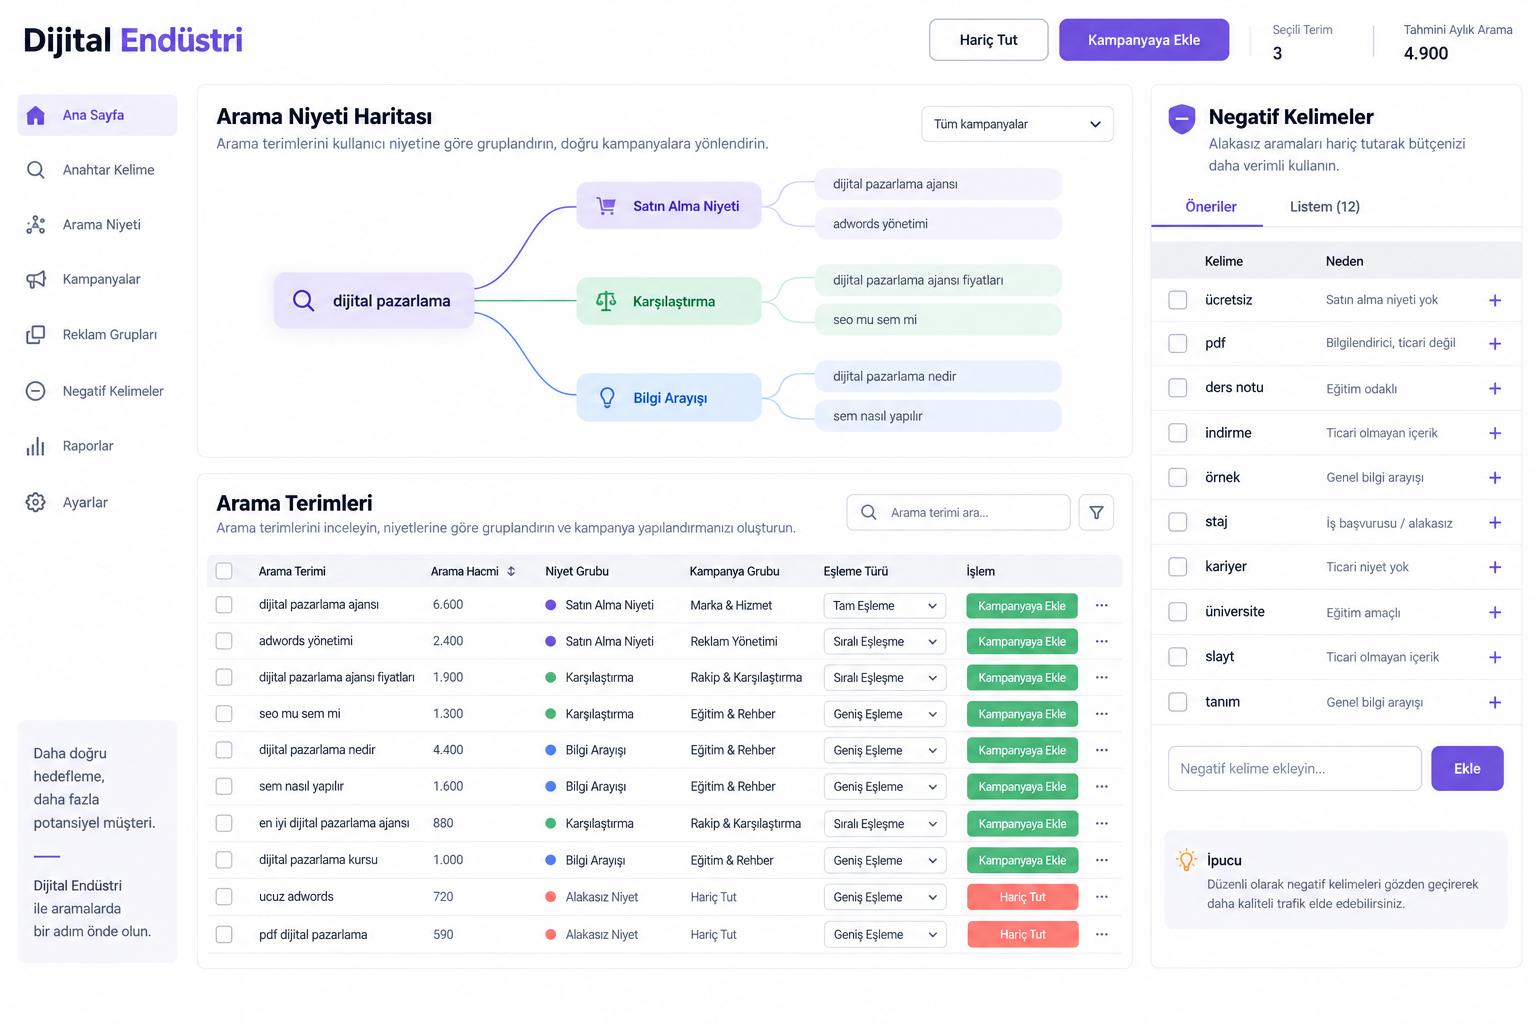Add 'staj' with its plus icon
The image size is (1536, 1024).
coord(1495,523)
